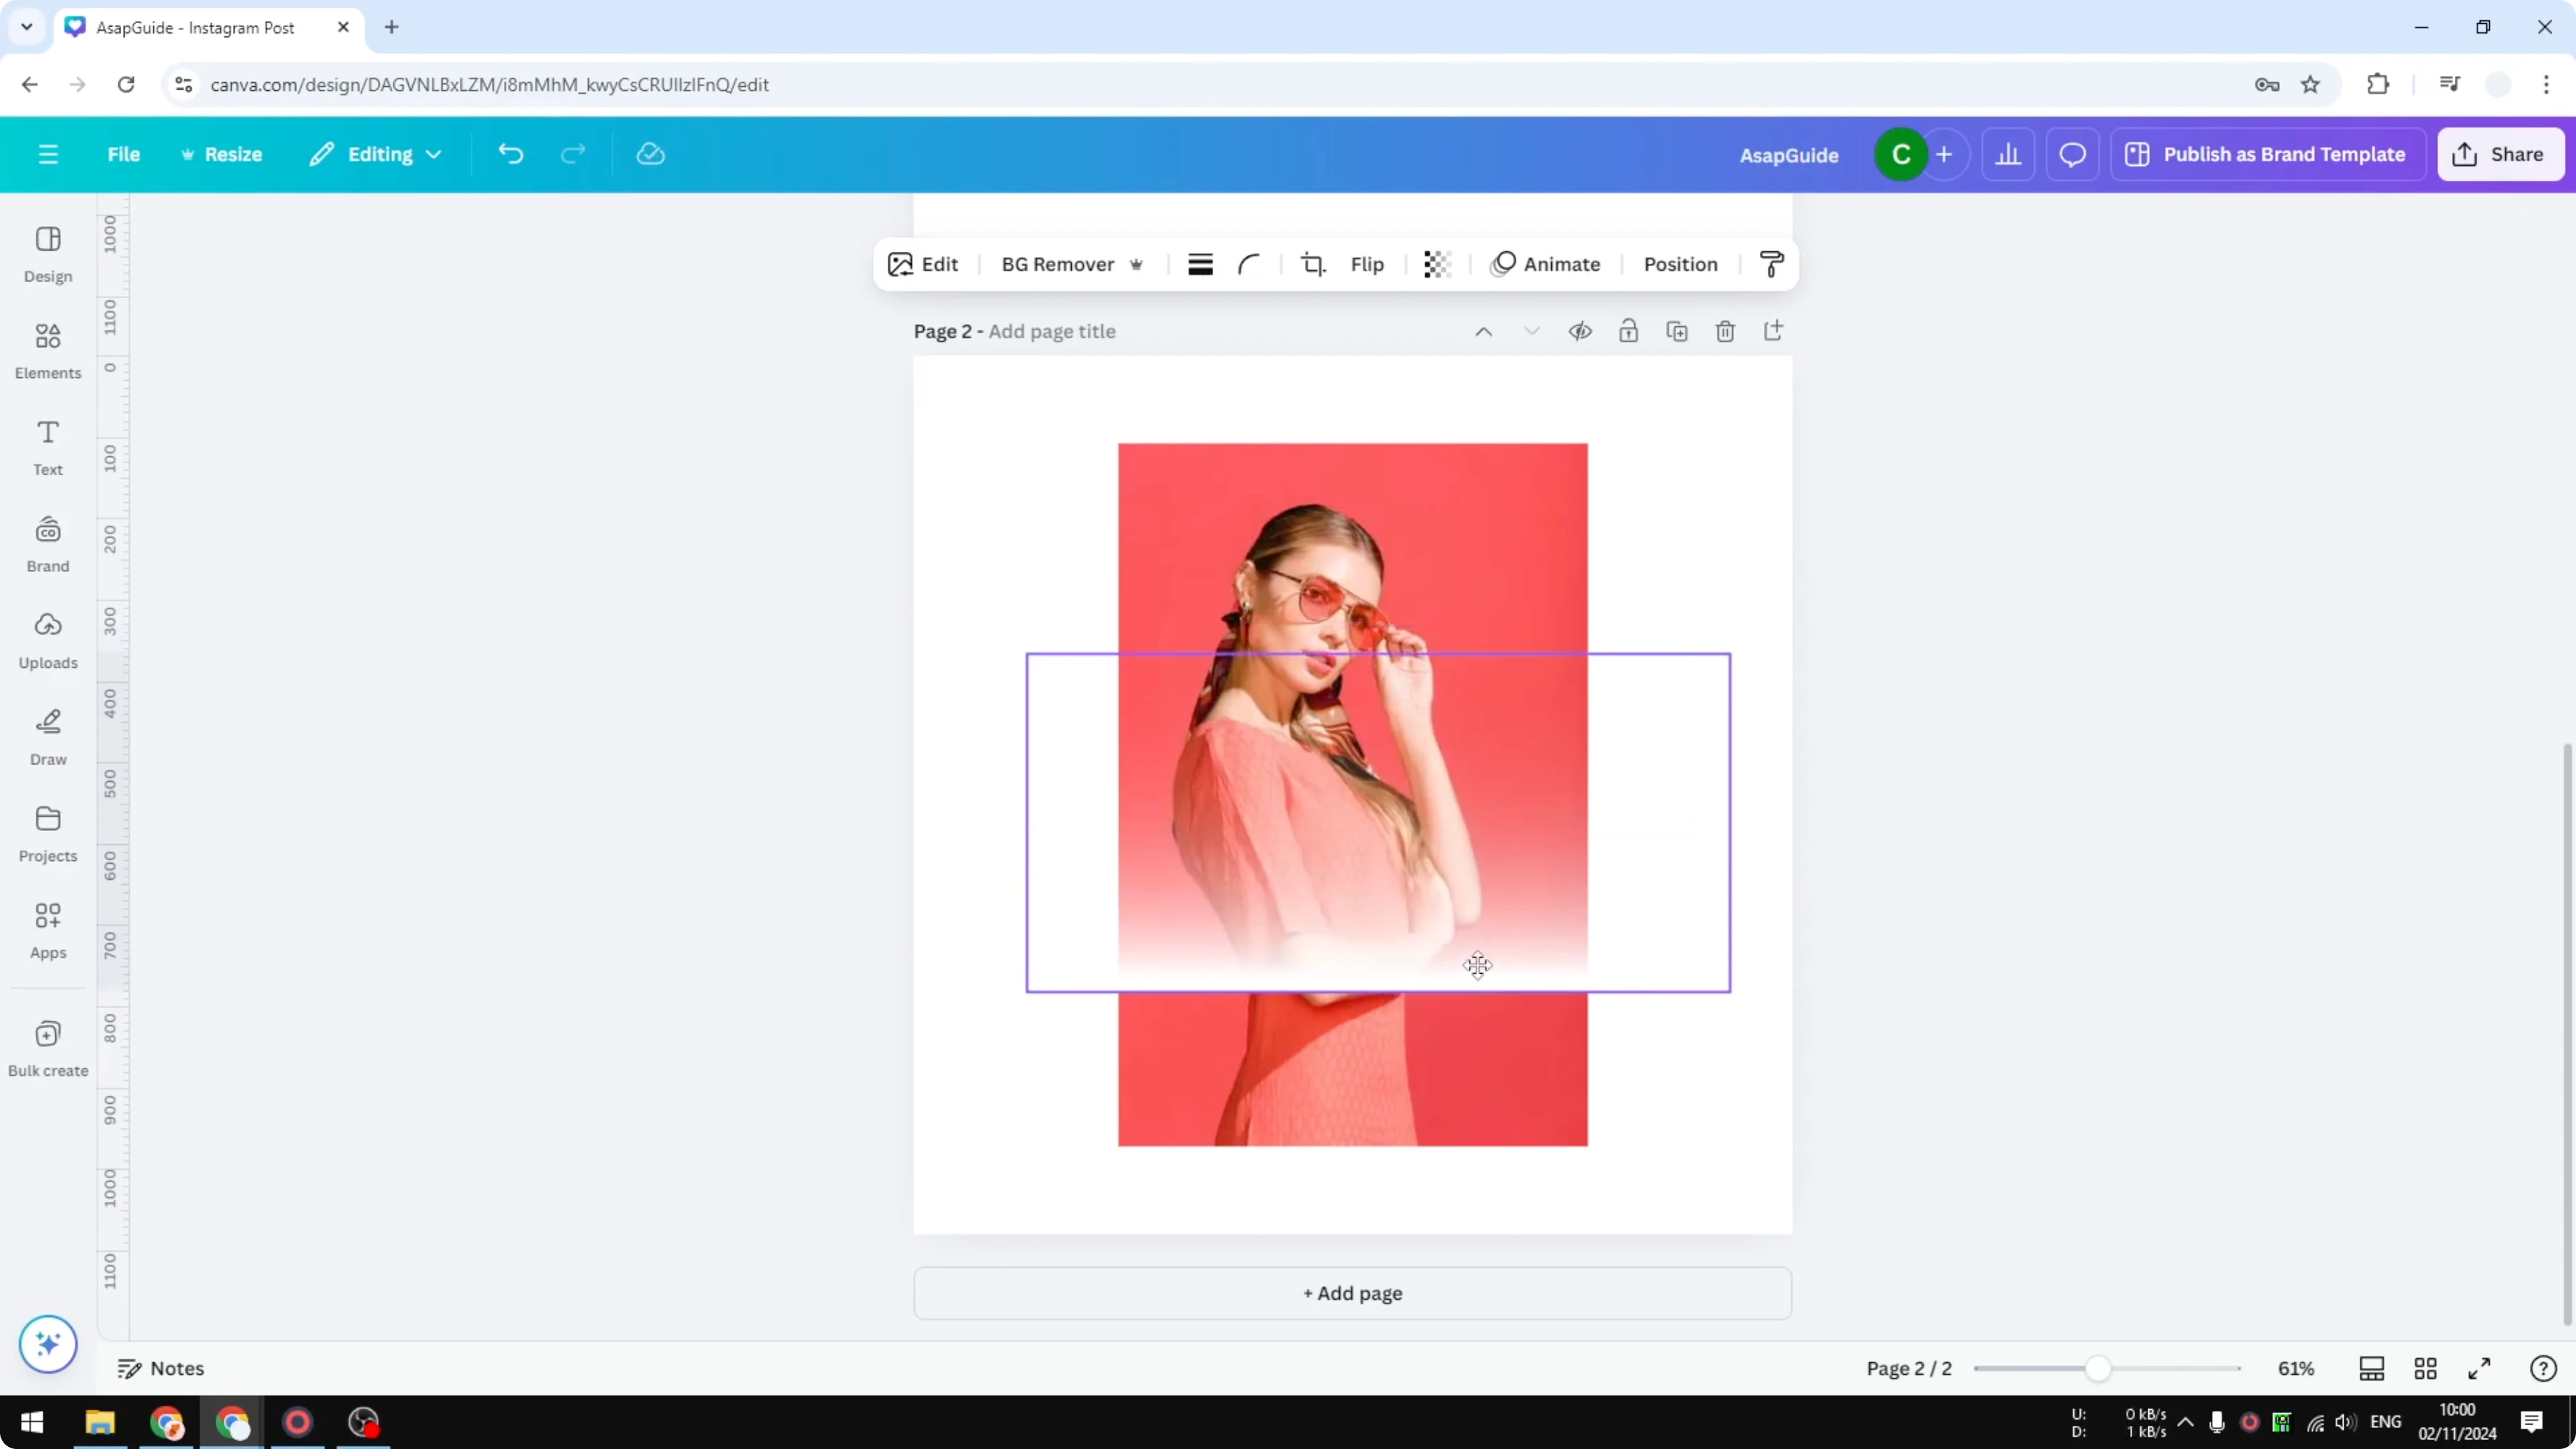This screenshot has height=1449, width=2576.
Task: Open the File menu
Action: [124, 153]
